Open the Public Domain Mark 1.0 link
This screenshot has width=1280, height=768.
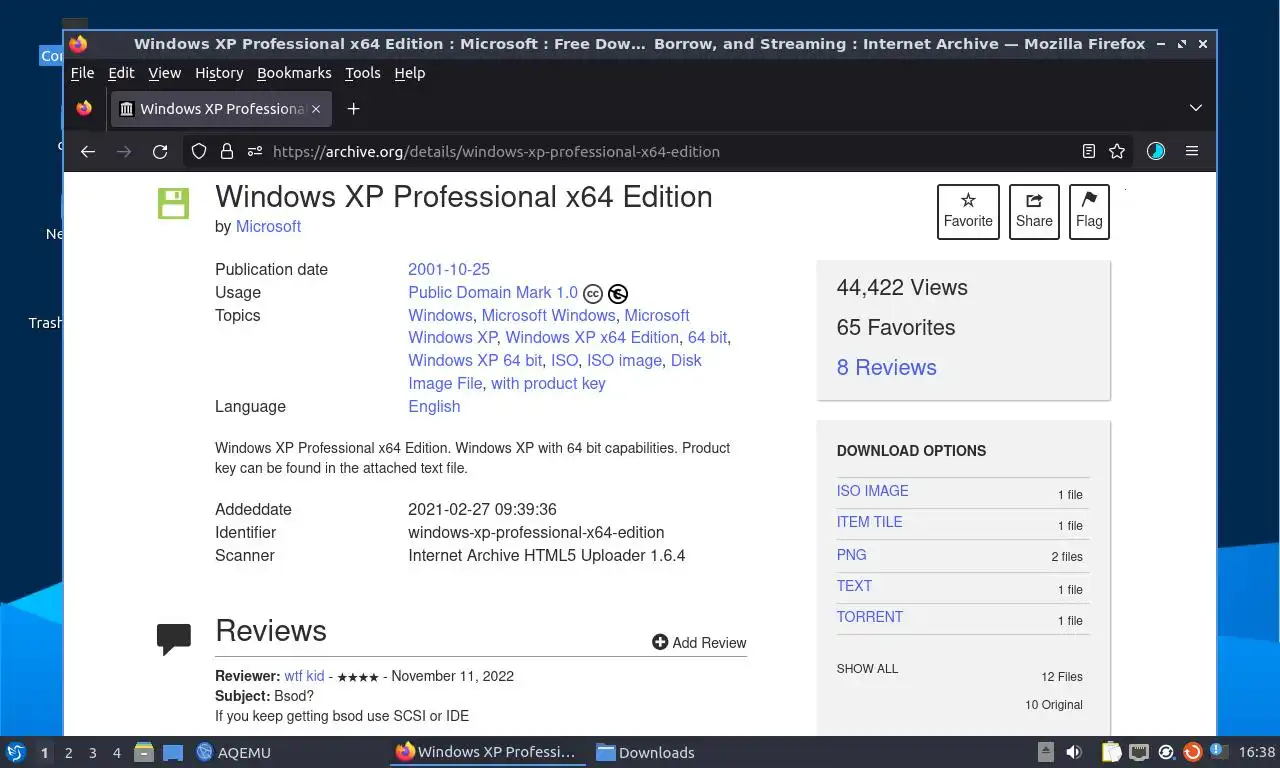[493, 292]
